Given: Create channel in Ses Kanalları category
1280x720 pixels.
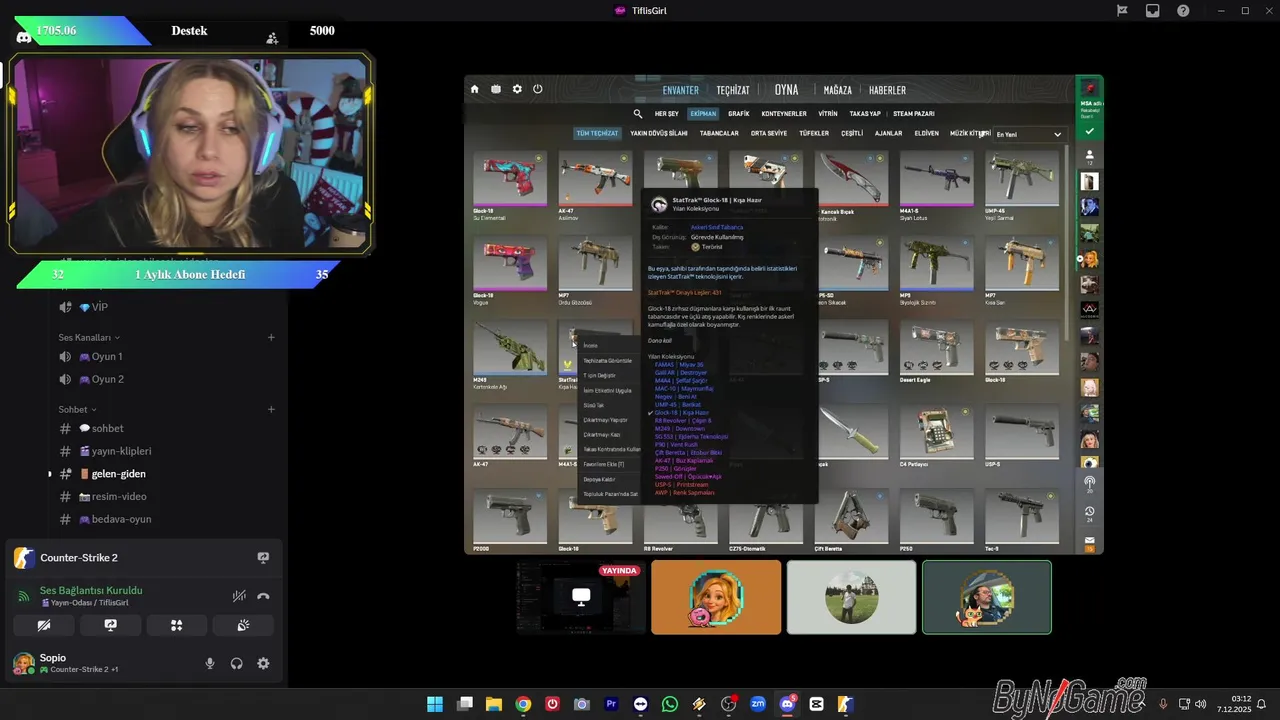Looking at the screenshot, I should click(271, 338).
